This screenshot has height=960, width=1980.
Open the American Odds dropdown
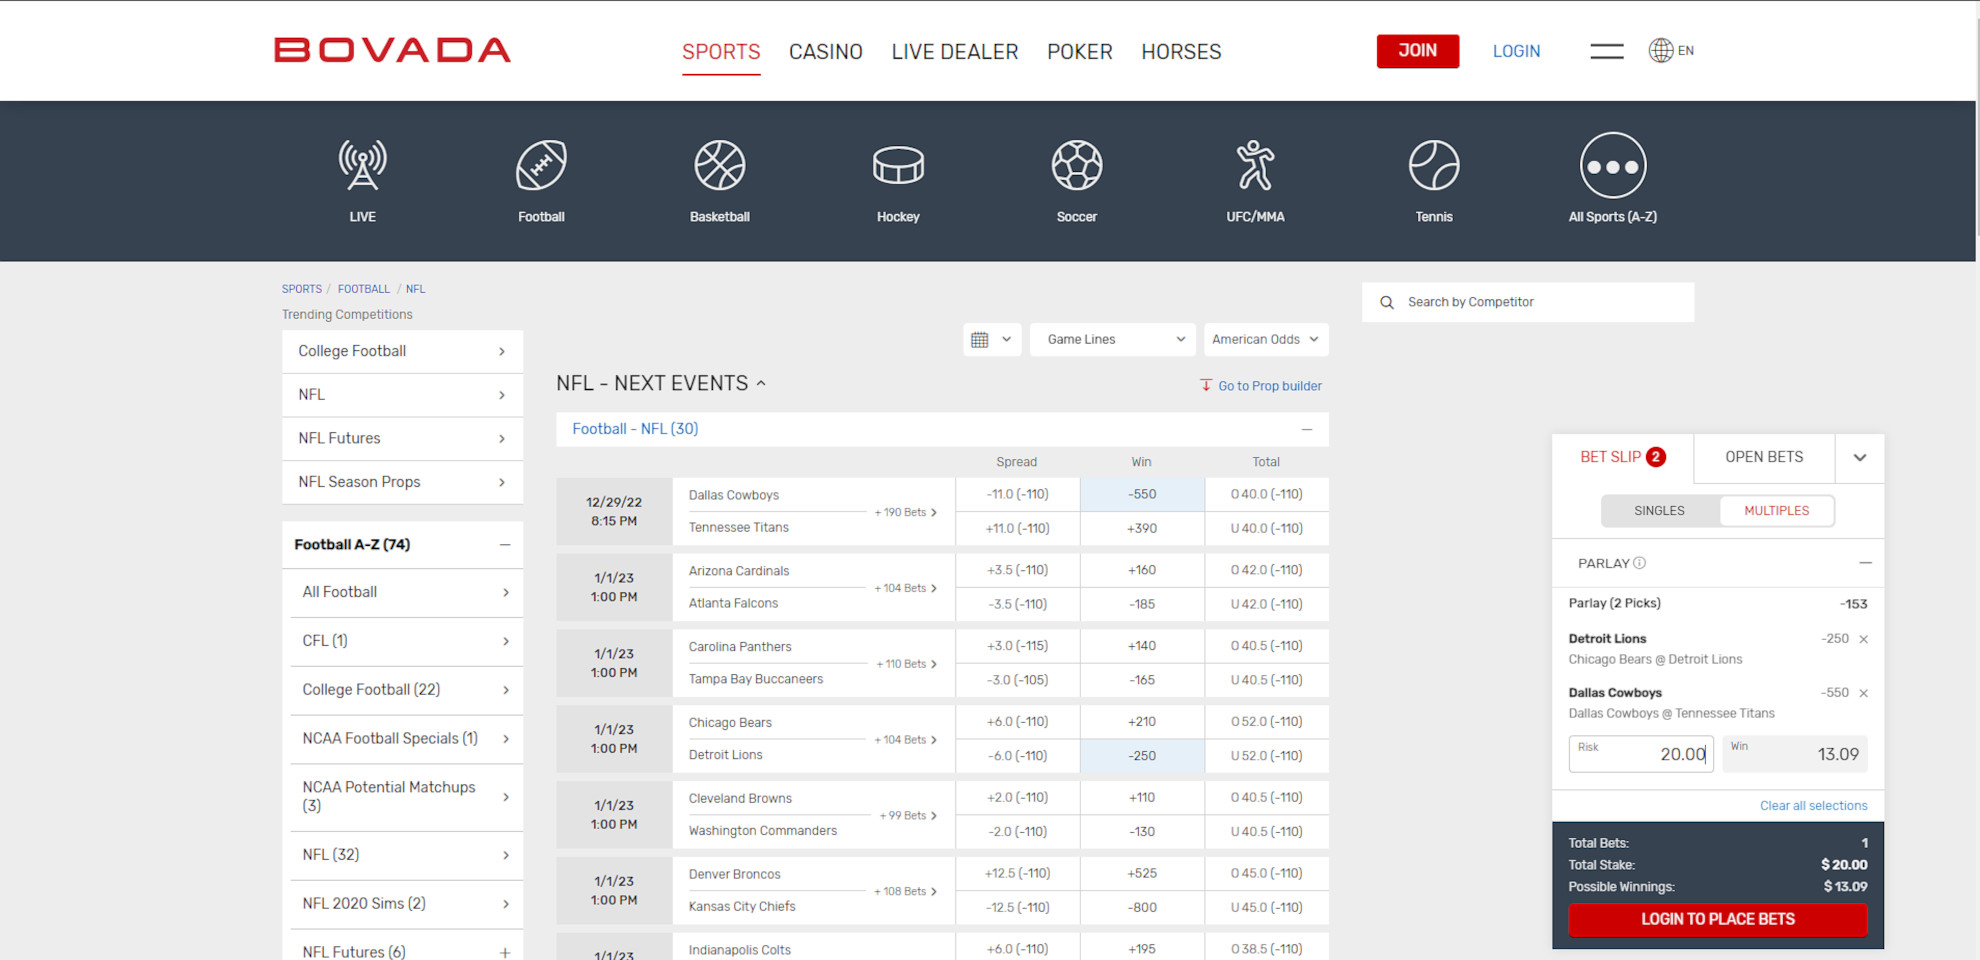tap(1266, 339)
